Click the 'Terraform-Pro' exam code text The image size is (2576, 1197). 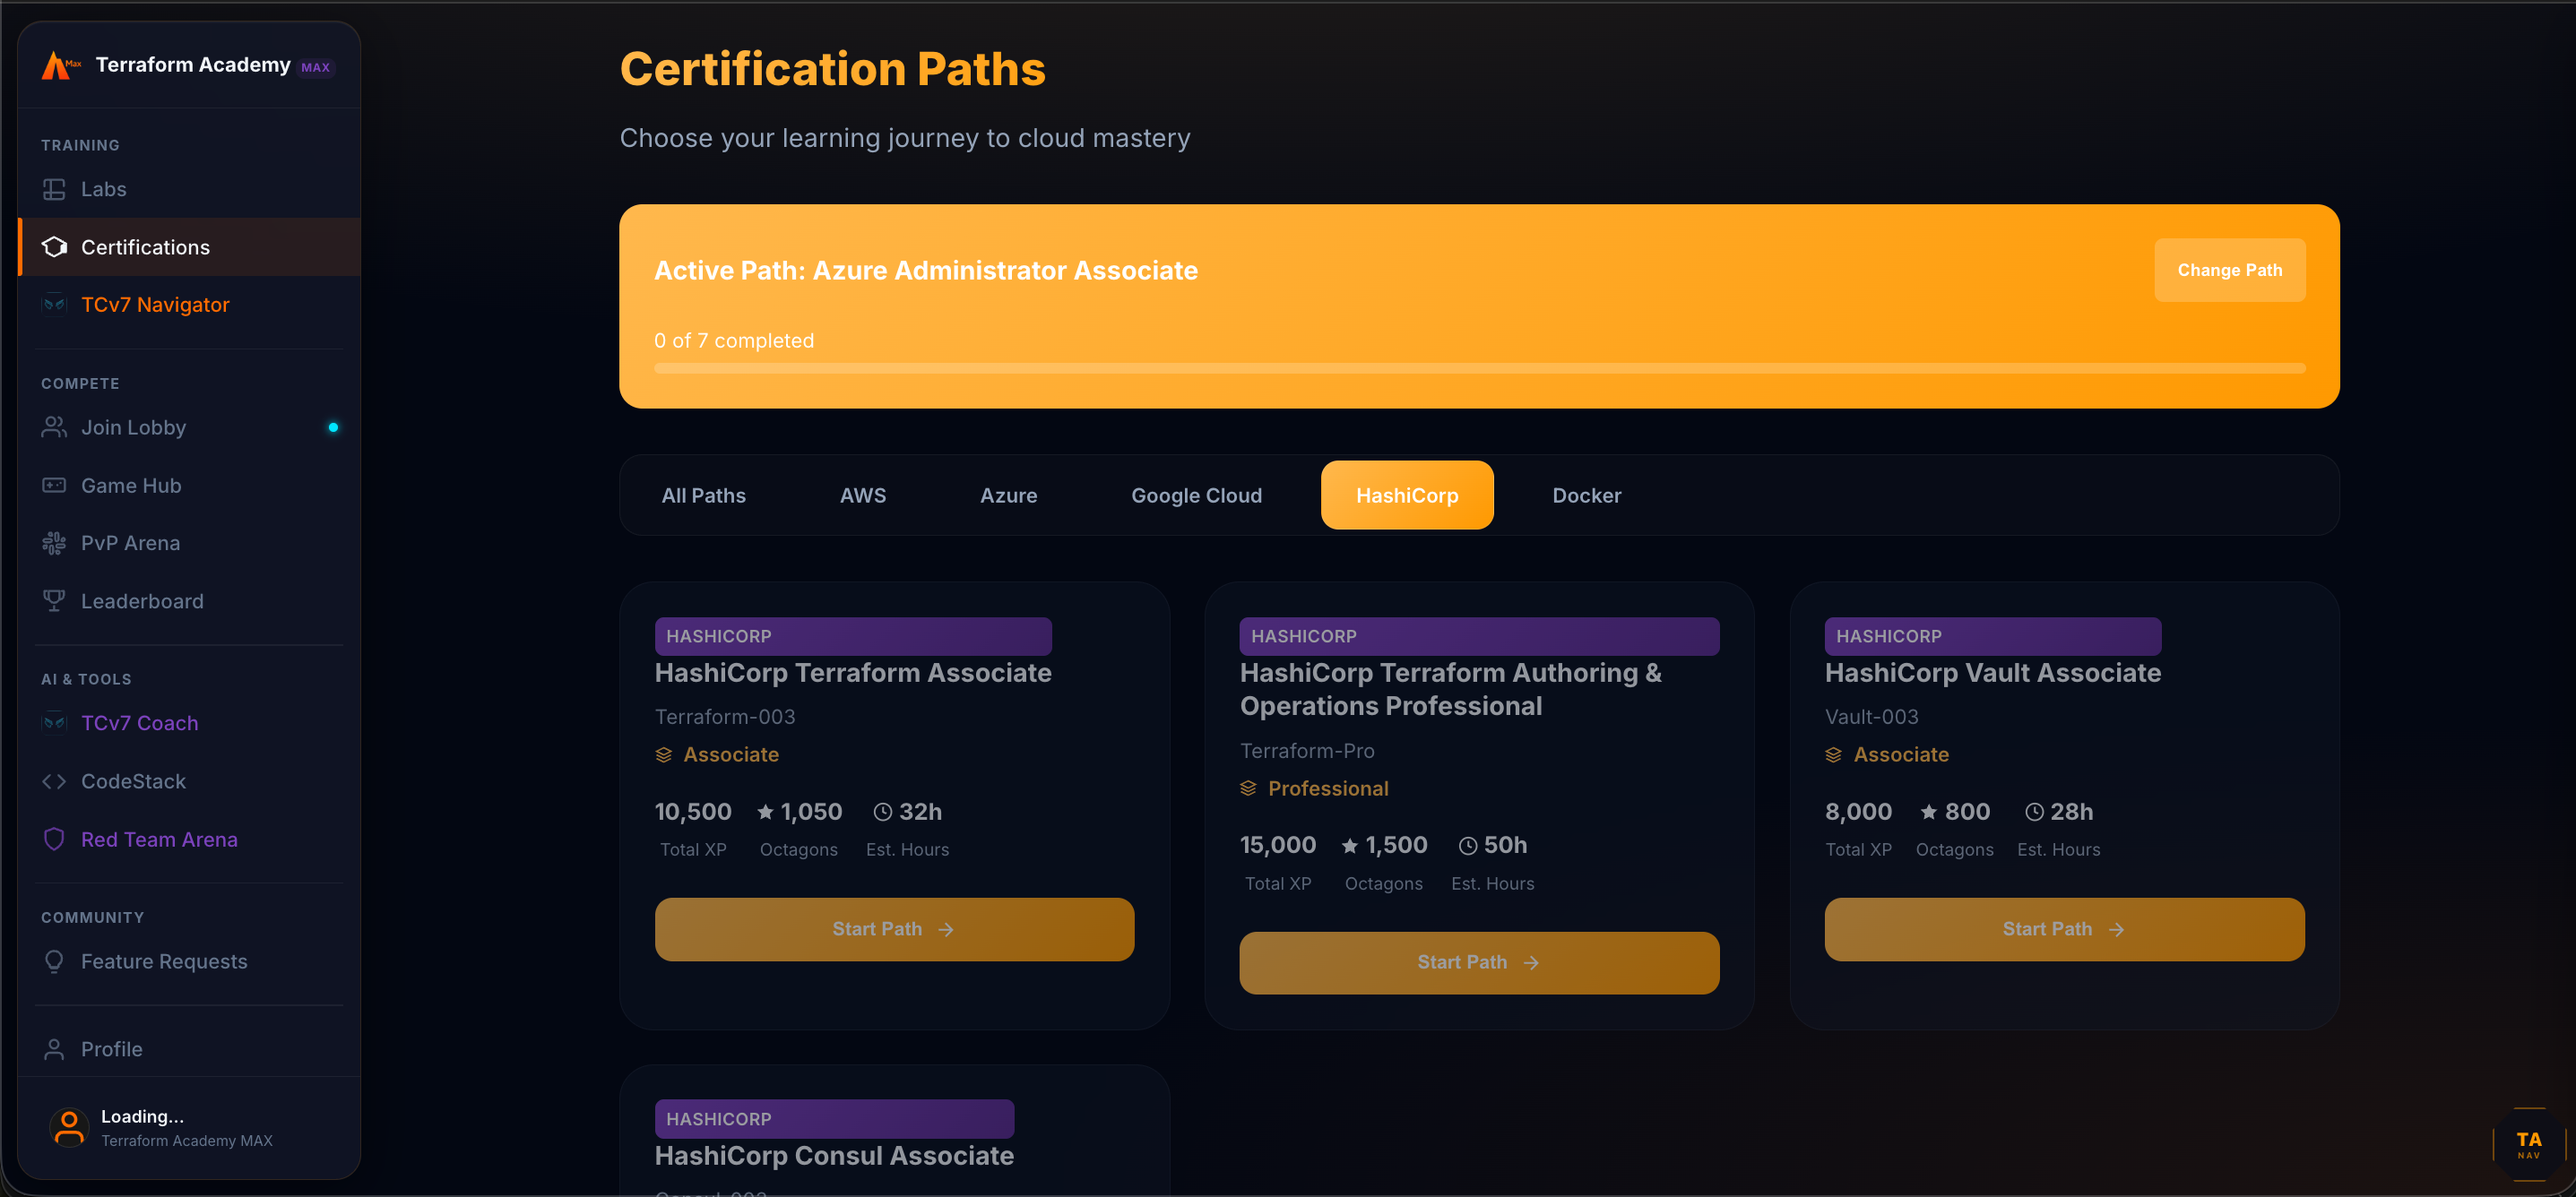[x=1307, y=751]
